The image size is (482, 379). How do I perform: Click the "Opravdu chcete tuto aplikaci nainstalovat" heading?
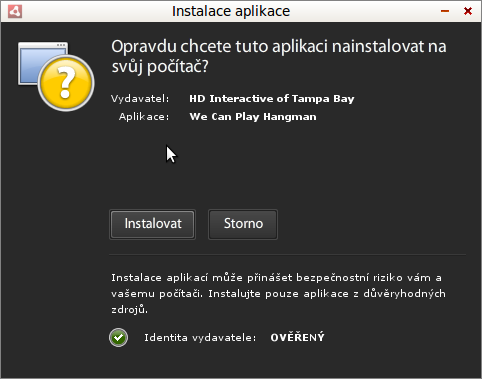[279, 56]
